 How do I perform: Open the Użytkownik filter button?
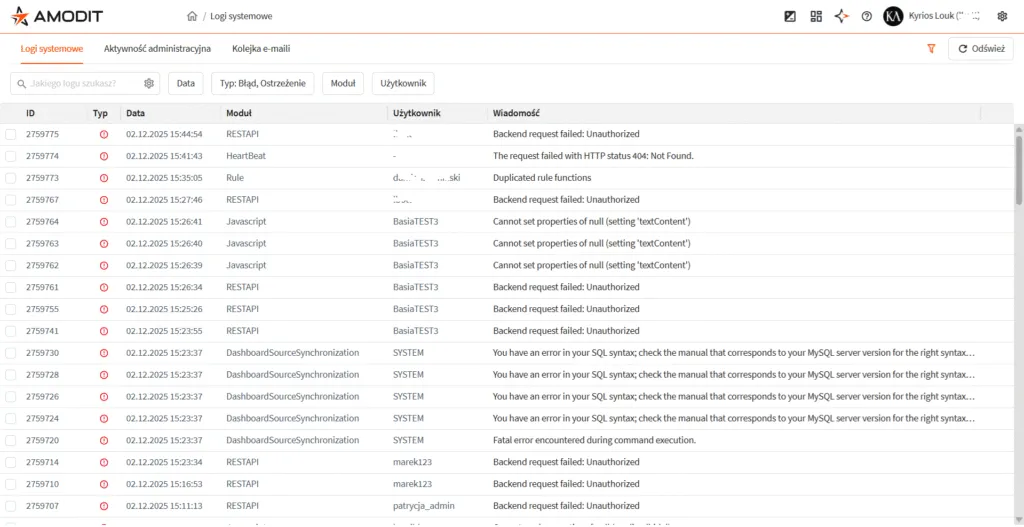pyautogui.click(x=403, y=84)
